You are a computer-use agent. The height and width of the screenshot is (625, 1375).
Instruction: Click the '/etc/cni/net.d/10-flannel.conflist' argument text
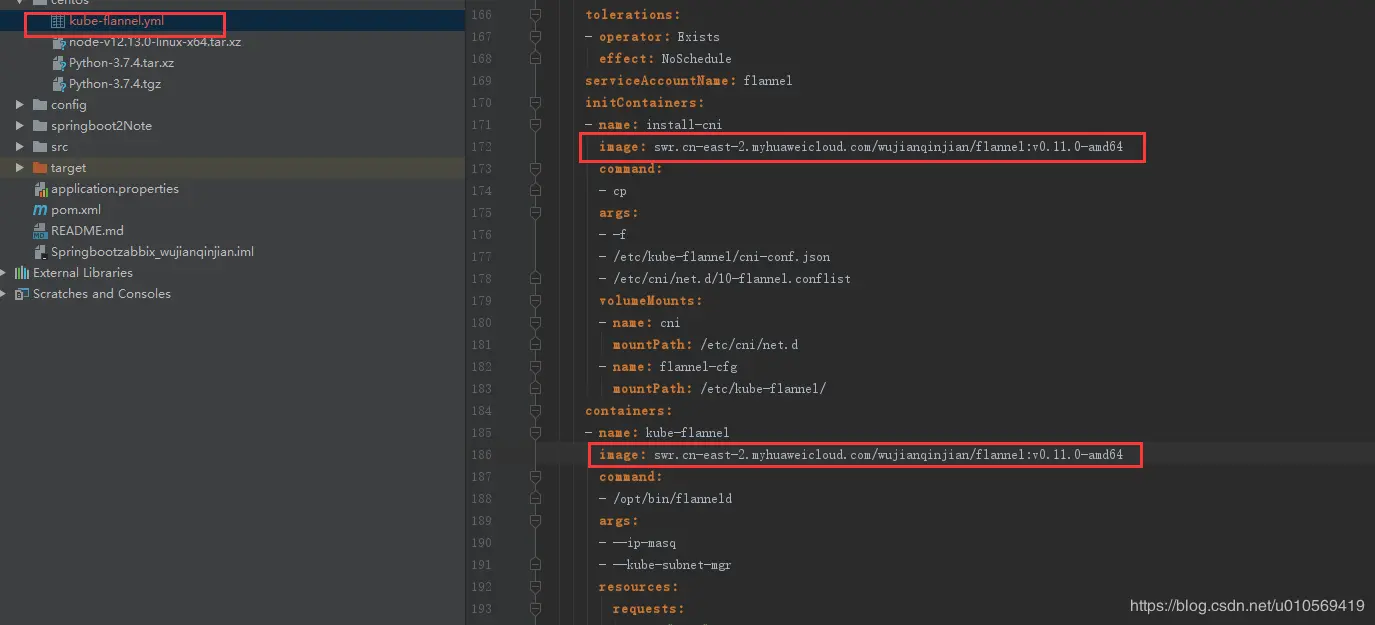point(732,279)
